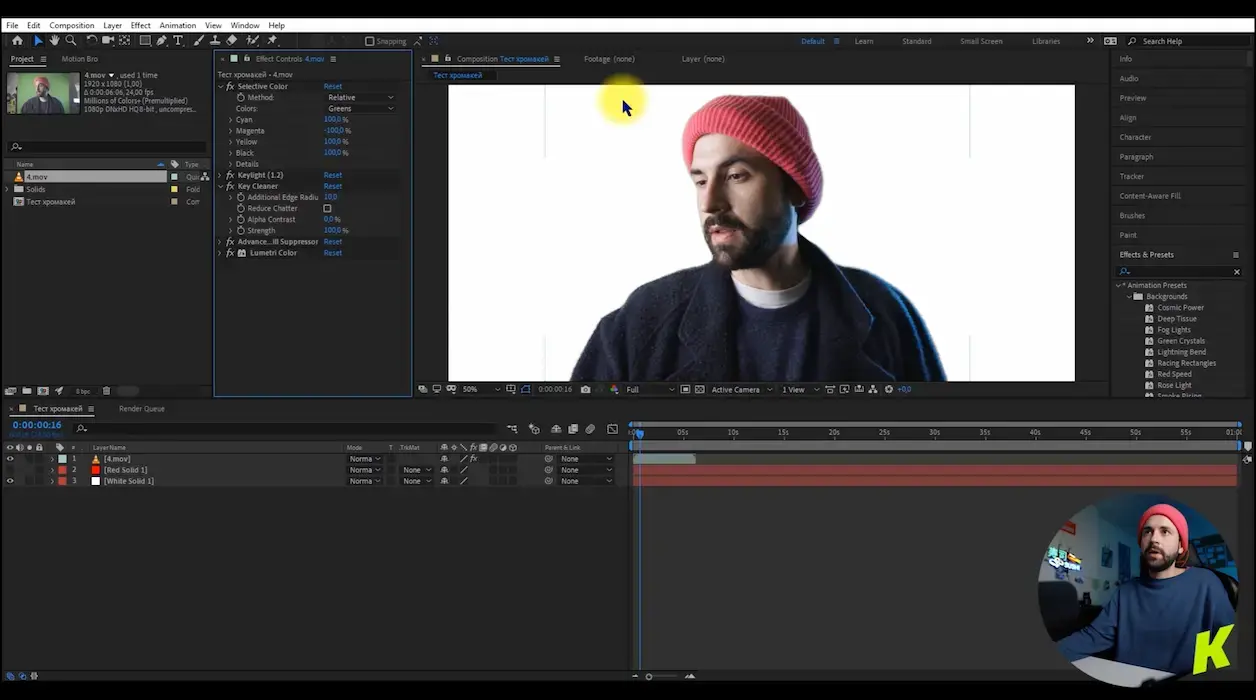Click the Draft 3D icon in timeline header
Image resolution: width=1256 pixels, height=700 pixels.
[x=534, y=429]
